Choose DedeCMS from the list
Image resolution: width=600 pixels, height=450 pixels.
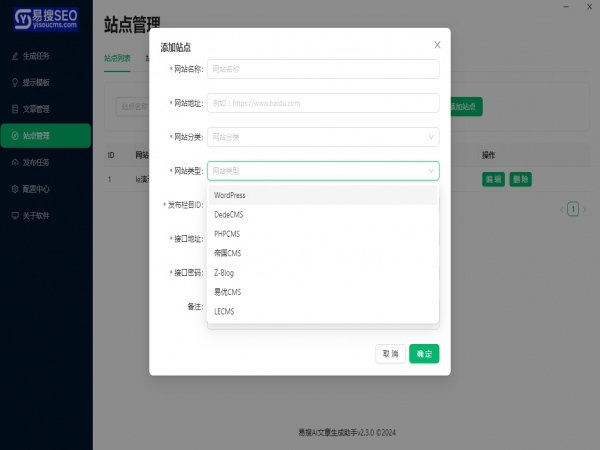(323, 215)
